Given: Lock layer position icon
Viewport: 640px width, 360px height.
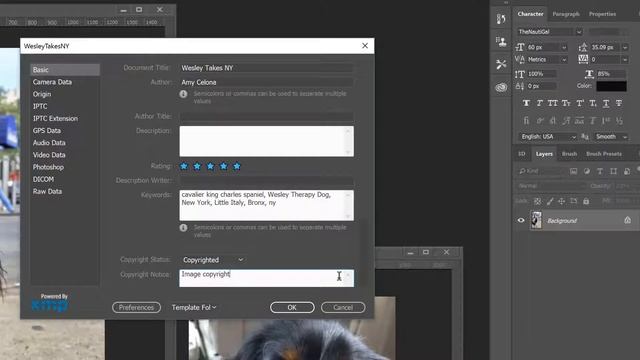Looking at the screenshot, I should pos(562,201).
